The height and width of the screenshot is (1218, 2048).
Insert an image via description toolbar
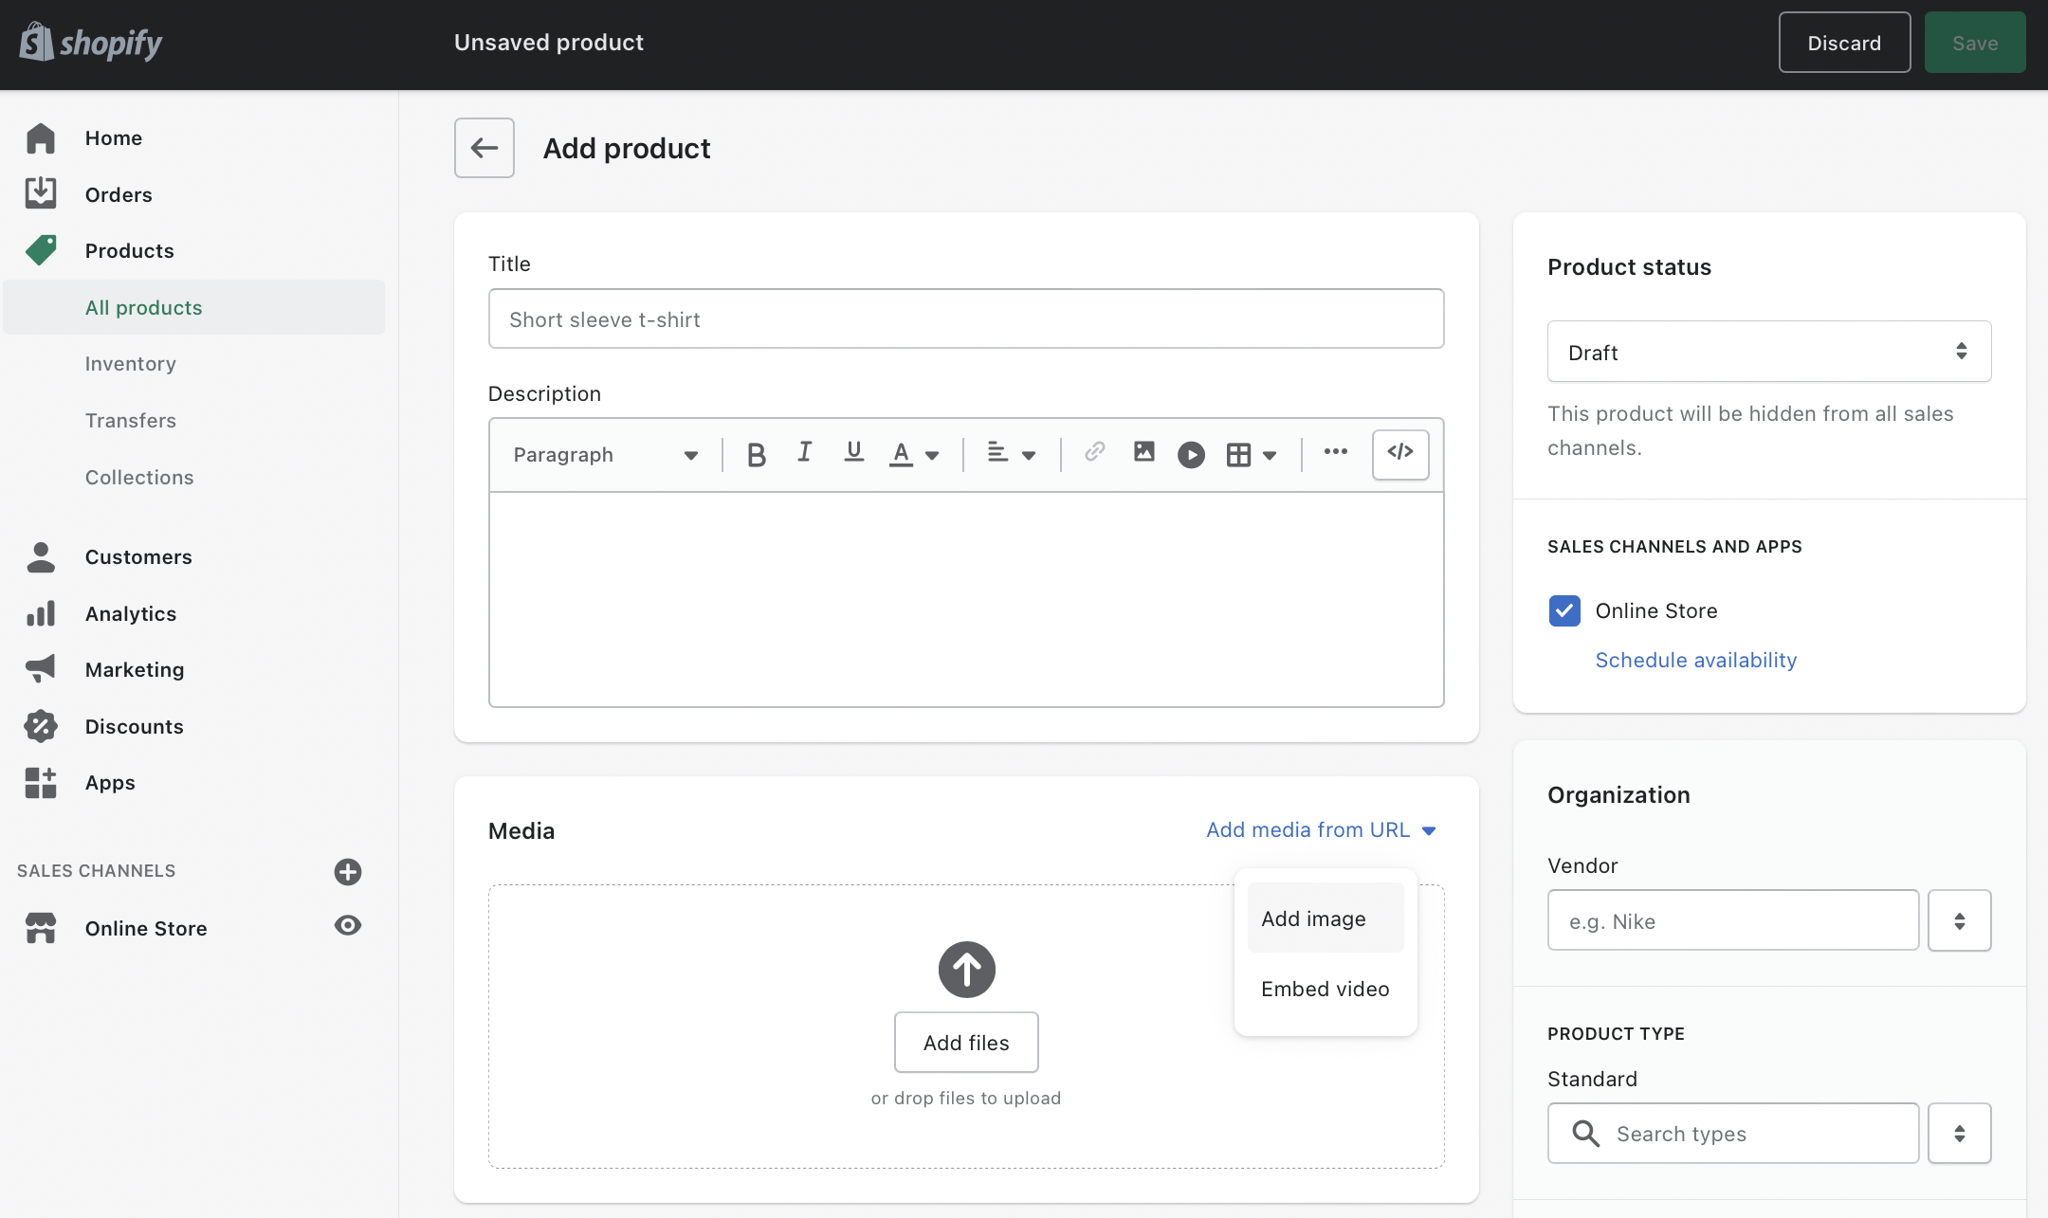(1143, 453)
